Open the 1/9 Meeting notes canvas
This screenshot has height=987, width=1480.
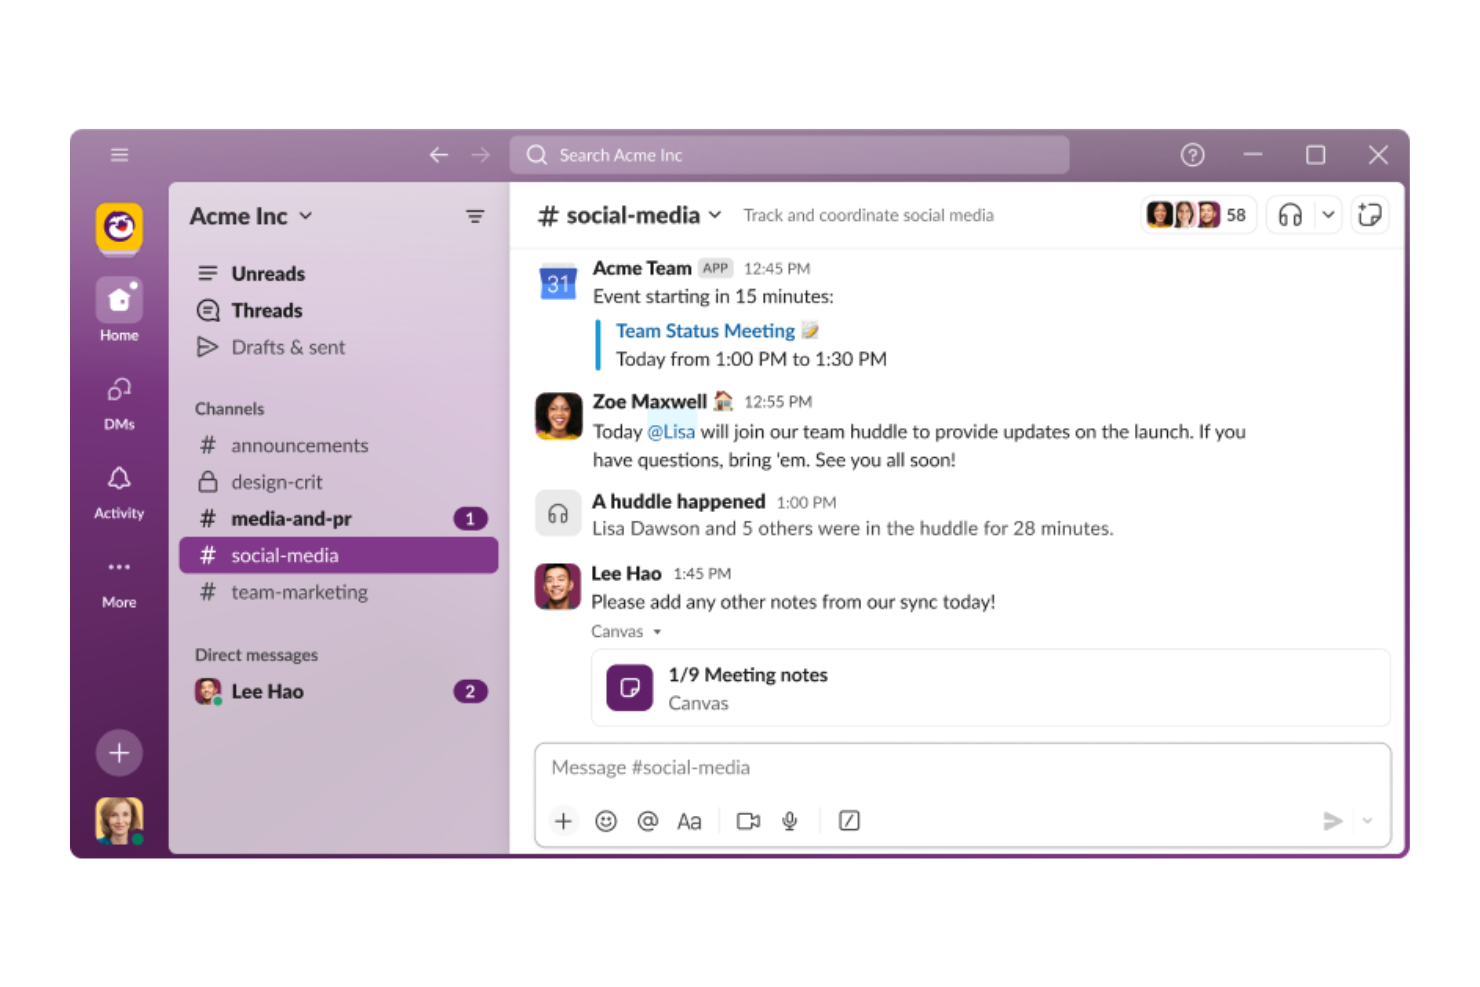tap(747, 675)
